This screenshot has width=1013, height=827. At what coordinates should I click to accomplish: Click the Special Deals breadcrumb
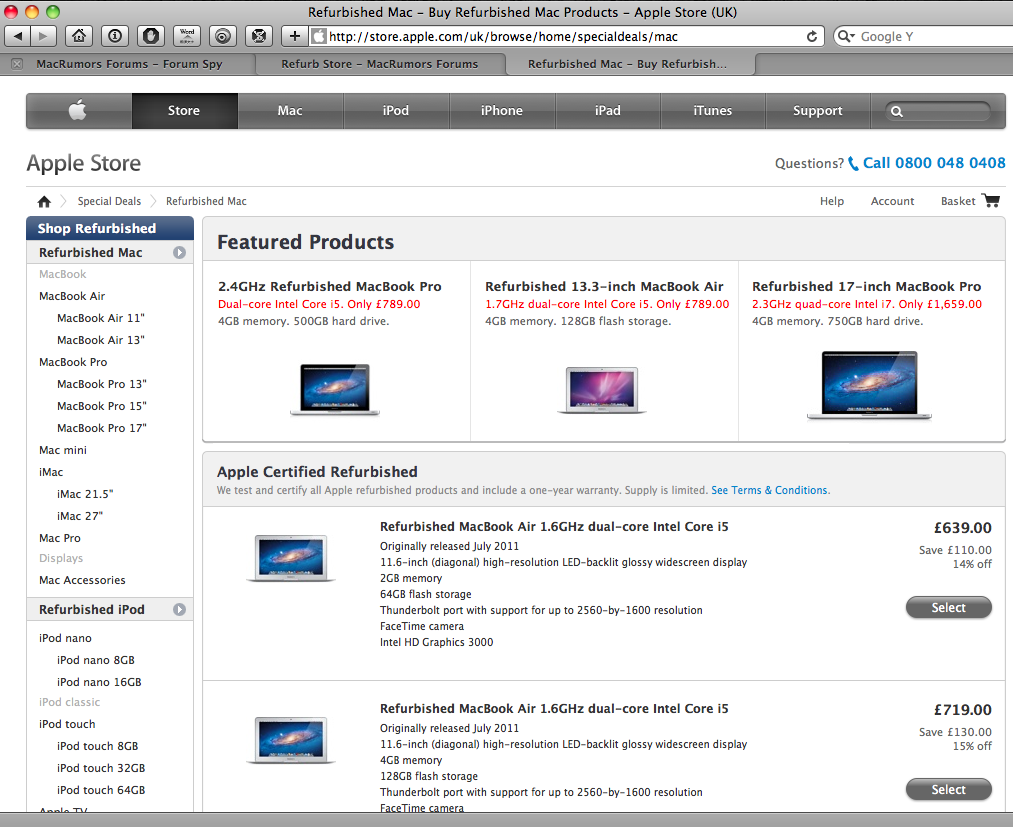pos(109,201)
